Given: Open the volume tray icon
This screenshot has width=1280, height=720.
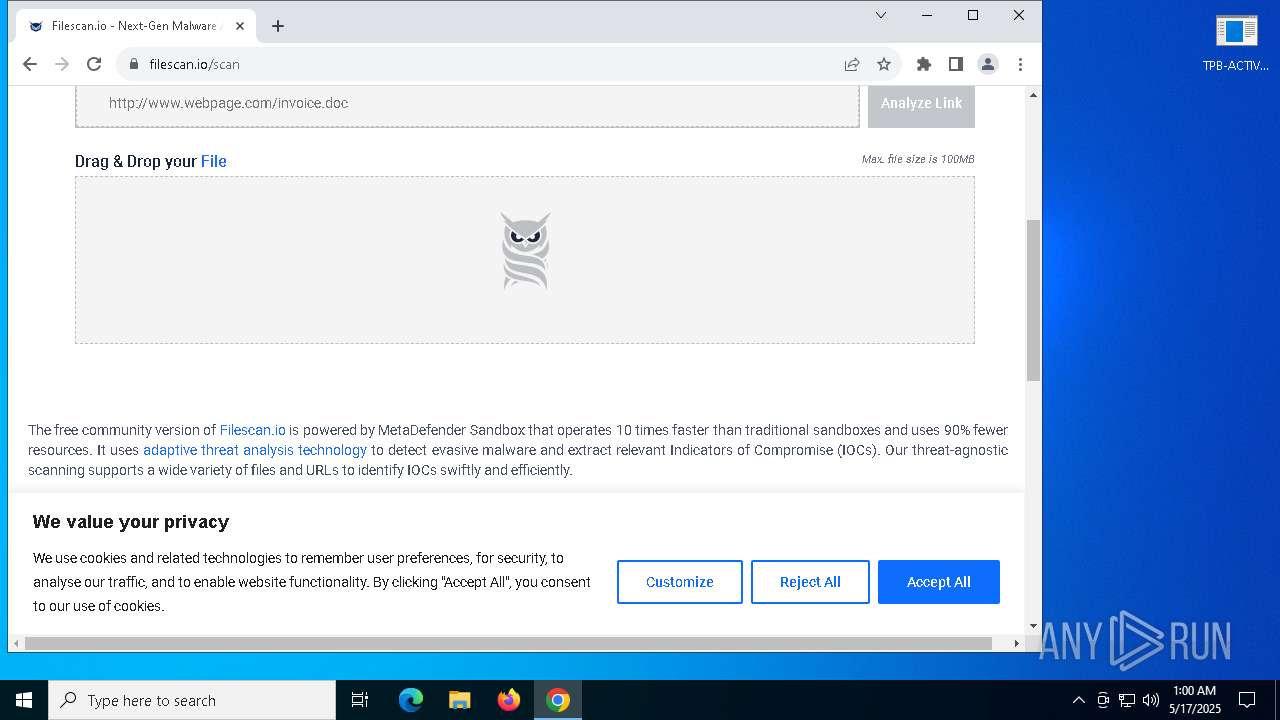Looking at the screenshot, I should (1151, 700).
